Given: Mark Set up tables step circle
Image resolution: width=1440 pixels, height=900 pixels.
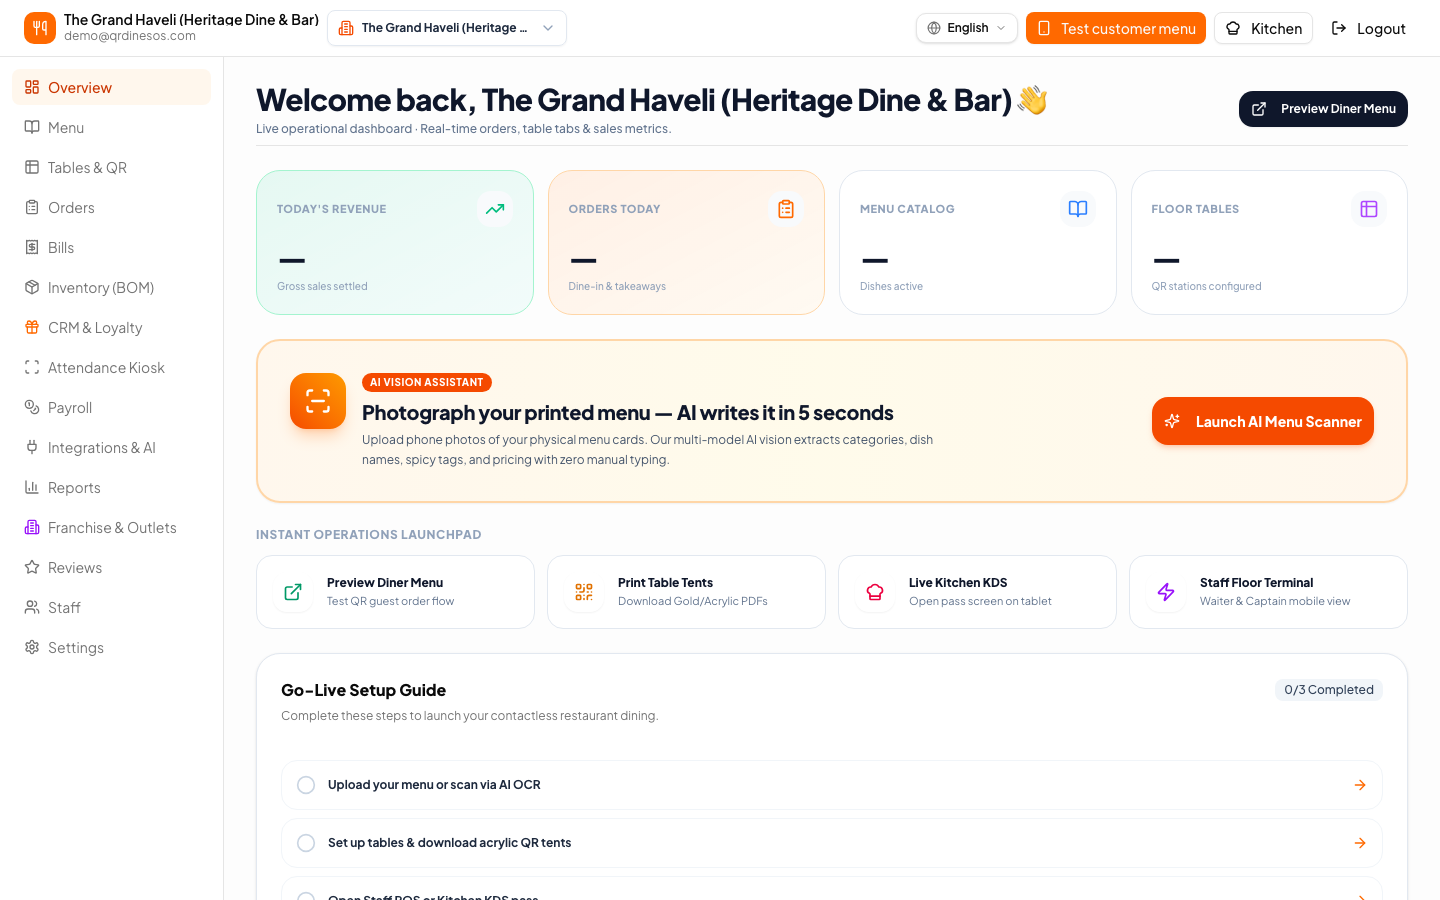Looking at the screenshot, I should [x=306, y=843].
